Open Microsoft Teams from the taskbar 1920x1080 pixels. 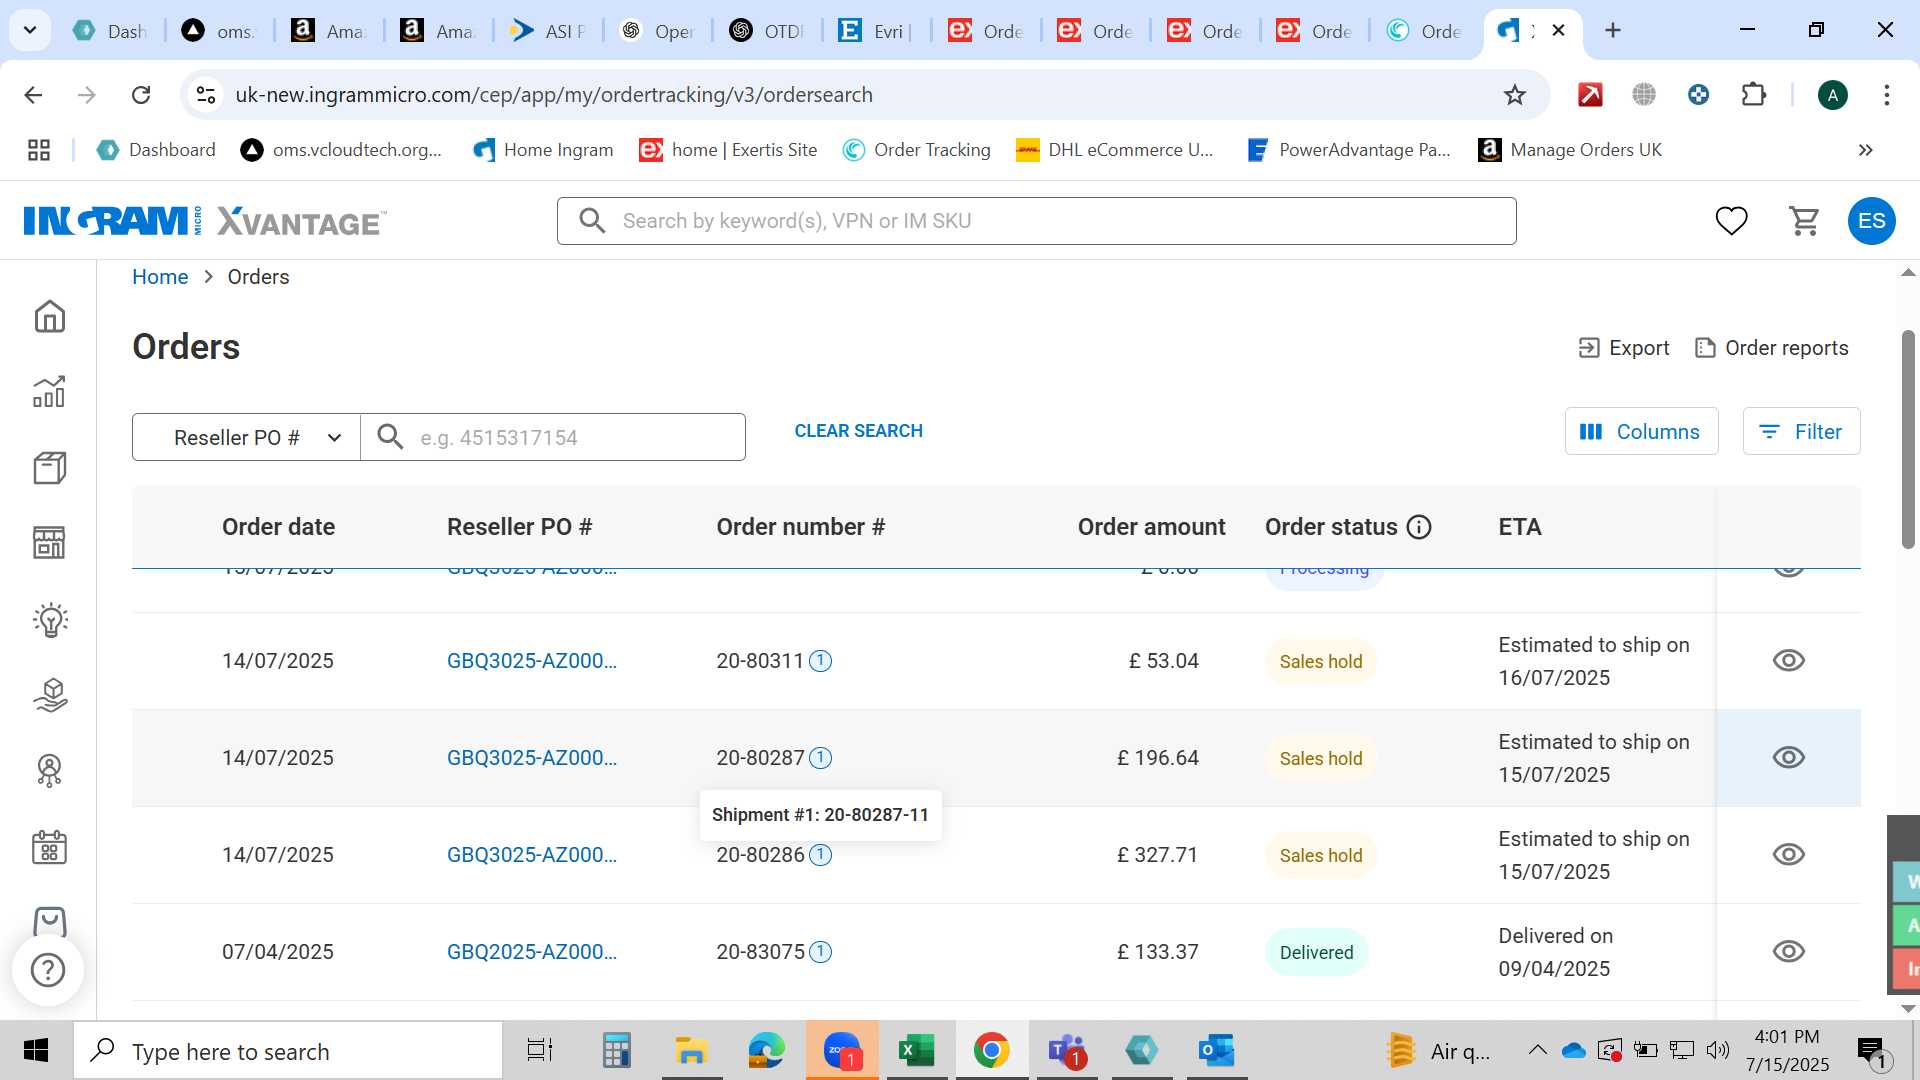click(1066, 1051)
